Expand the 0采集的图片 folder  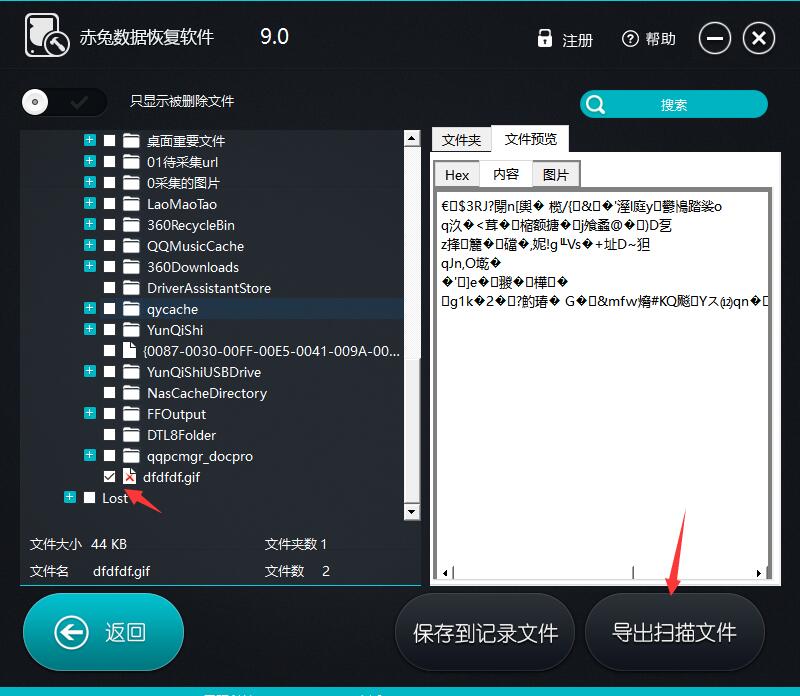tap(89, 182)
